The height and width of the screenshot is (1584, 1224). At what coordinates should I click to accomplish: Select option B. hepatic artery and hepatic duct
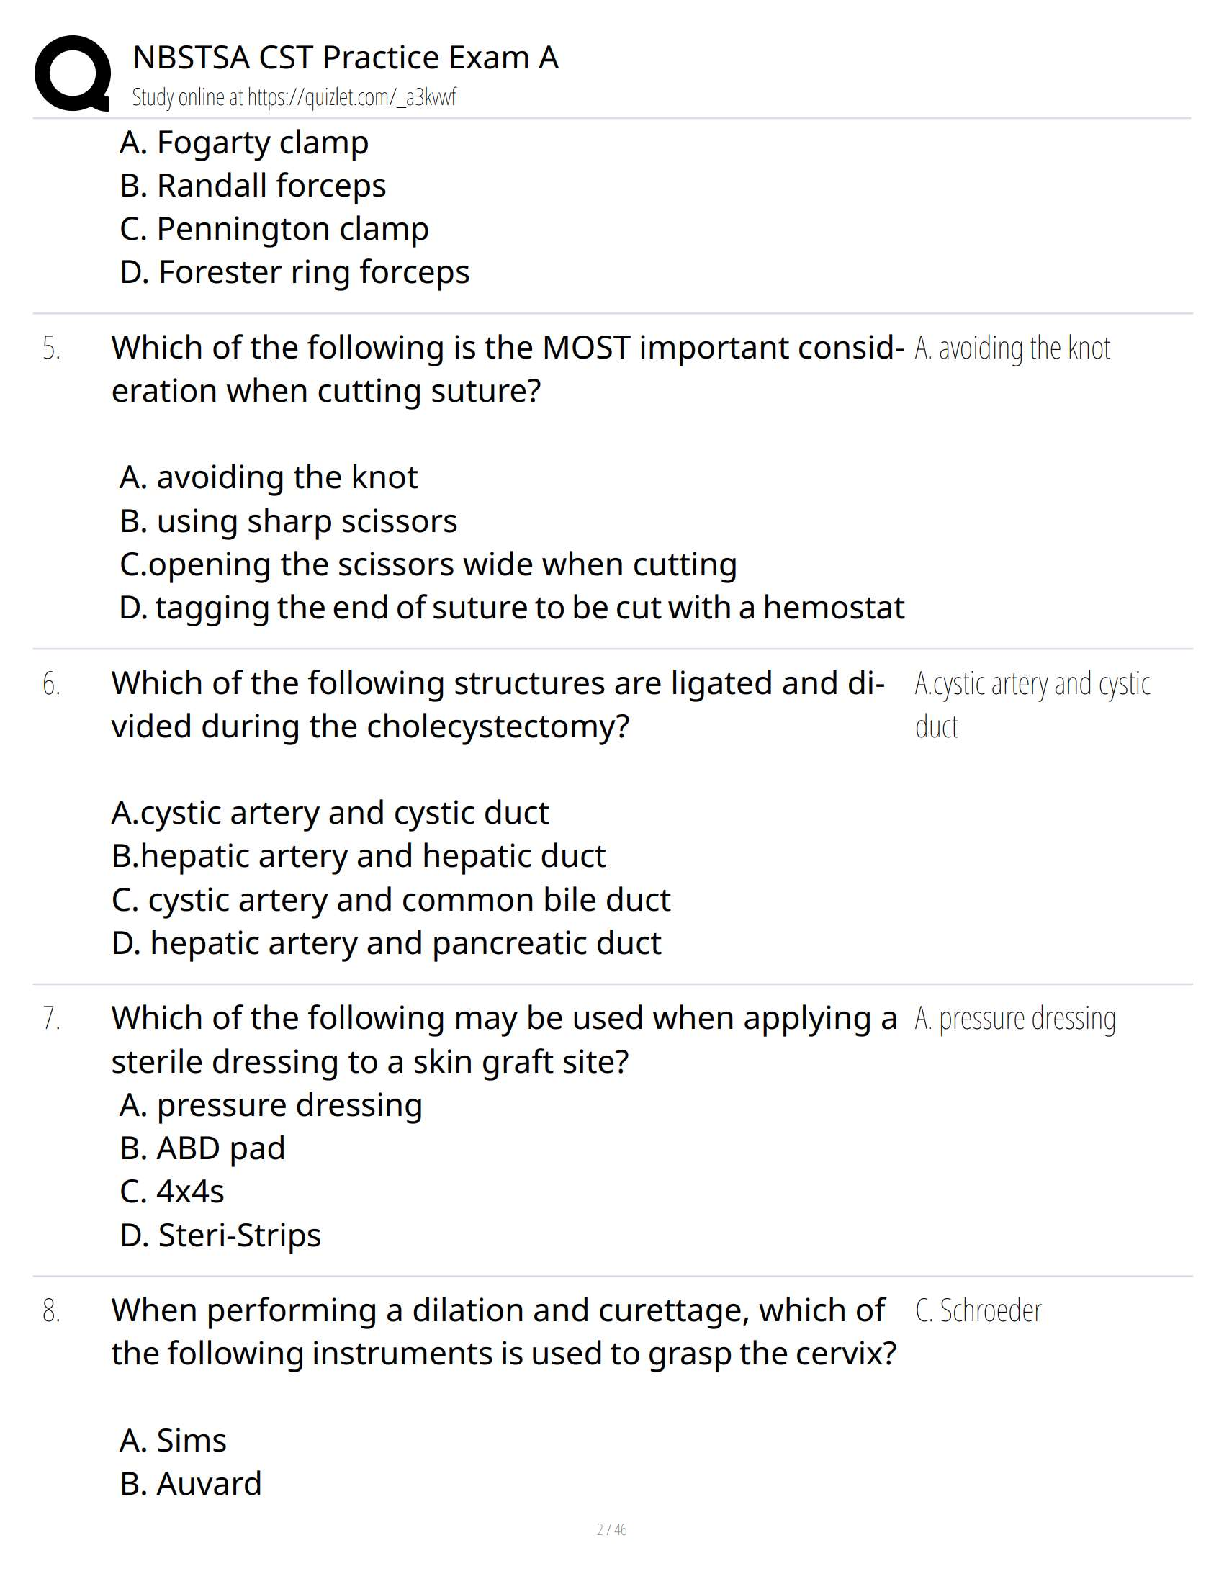click(x=358, y=856)
